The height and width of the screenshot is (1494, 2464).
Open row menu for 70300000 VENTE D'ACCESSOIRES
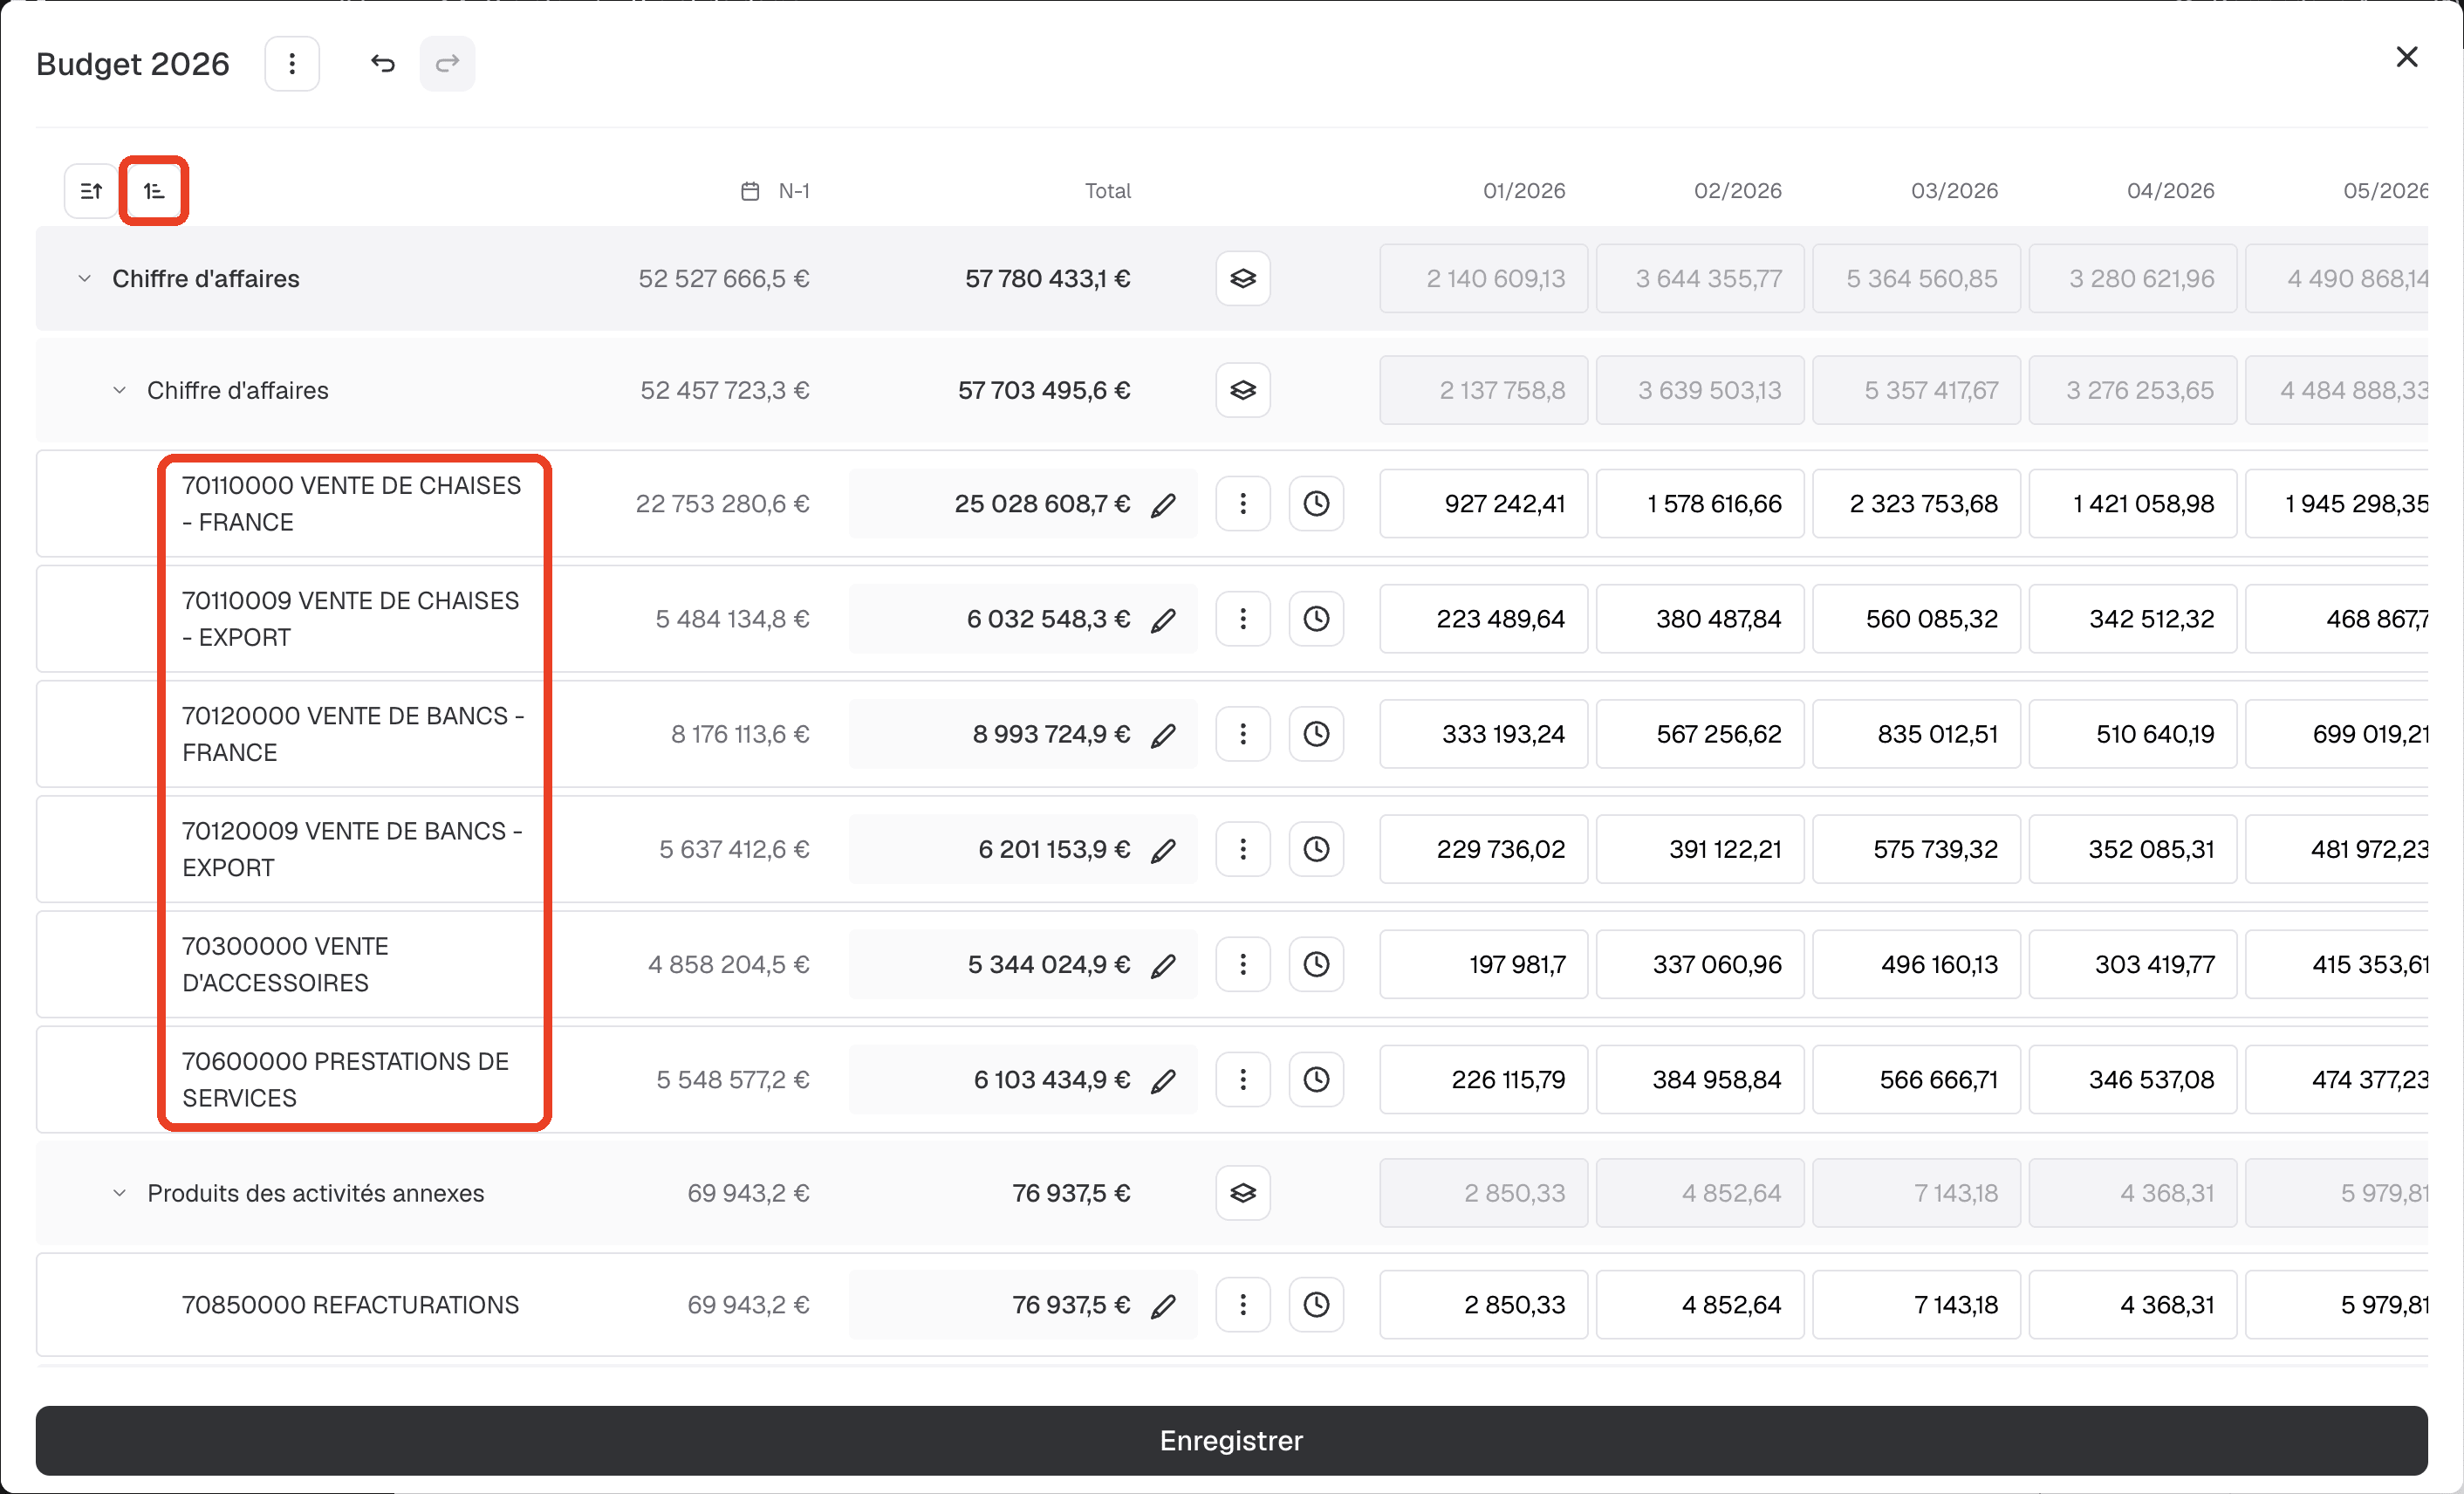pos(1243,964)
